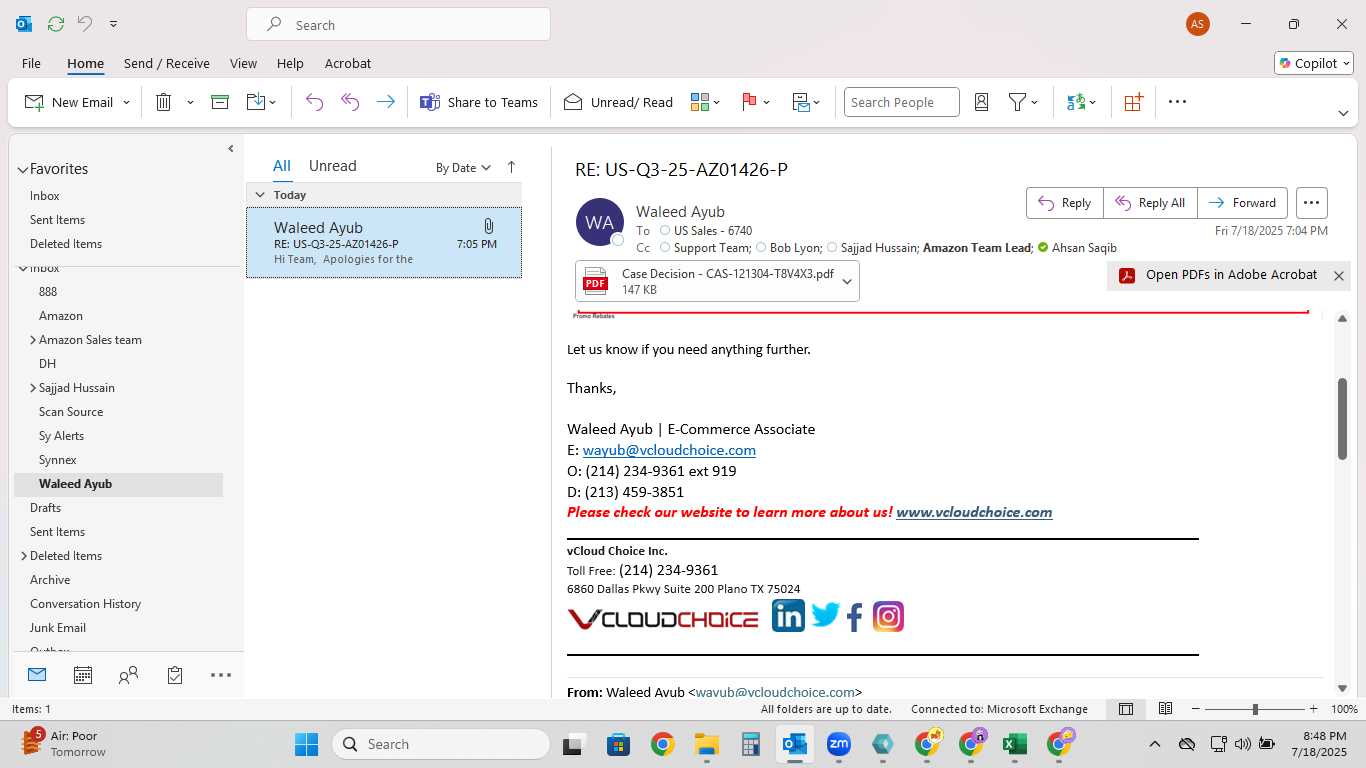This screenshot has height=768, width=1366.
Task: Show Unread messages only tab
Action: click(333, 166)
